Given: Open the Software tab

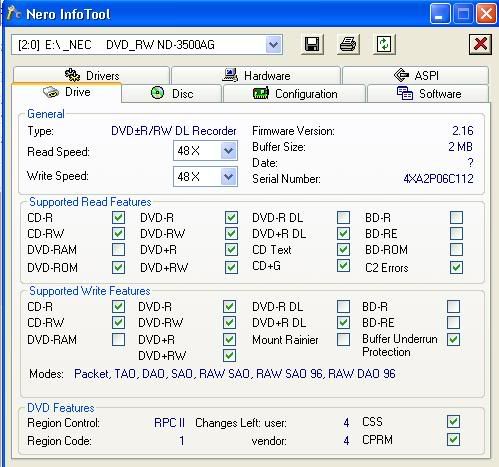Looking at the screenshot, I should [x=428, y=94].
